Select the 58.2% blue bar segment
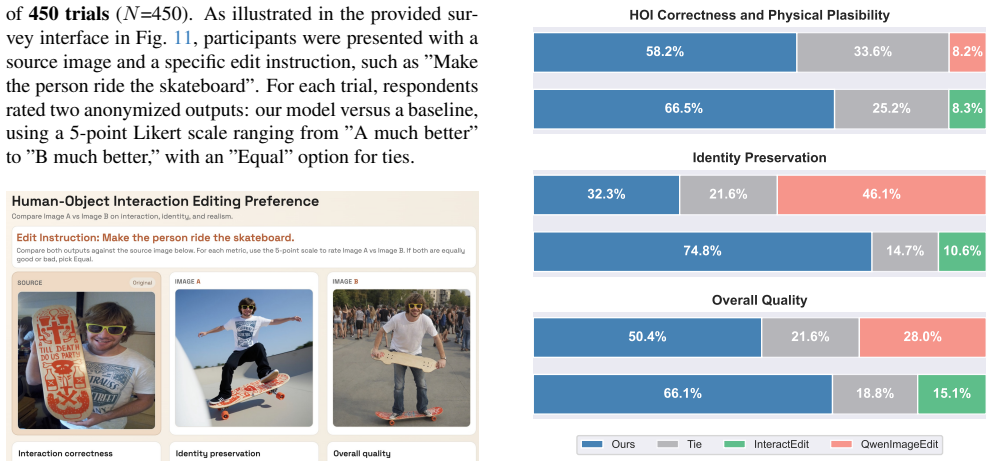This screenshot has width=992, height=461. 665,52
